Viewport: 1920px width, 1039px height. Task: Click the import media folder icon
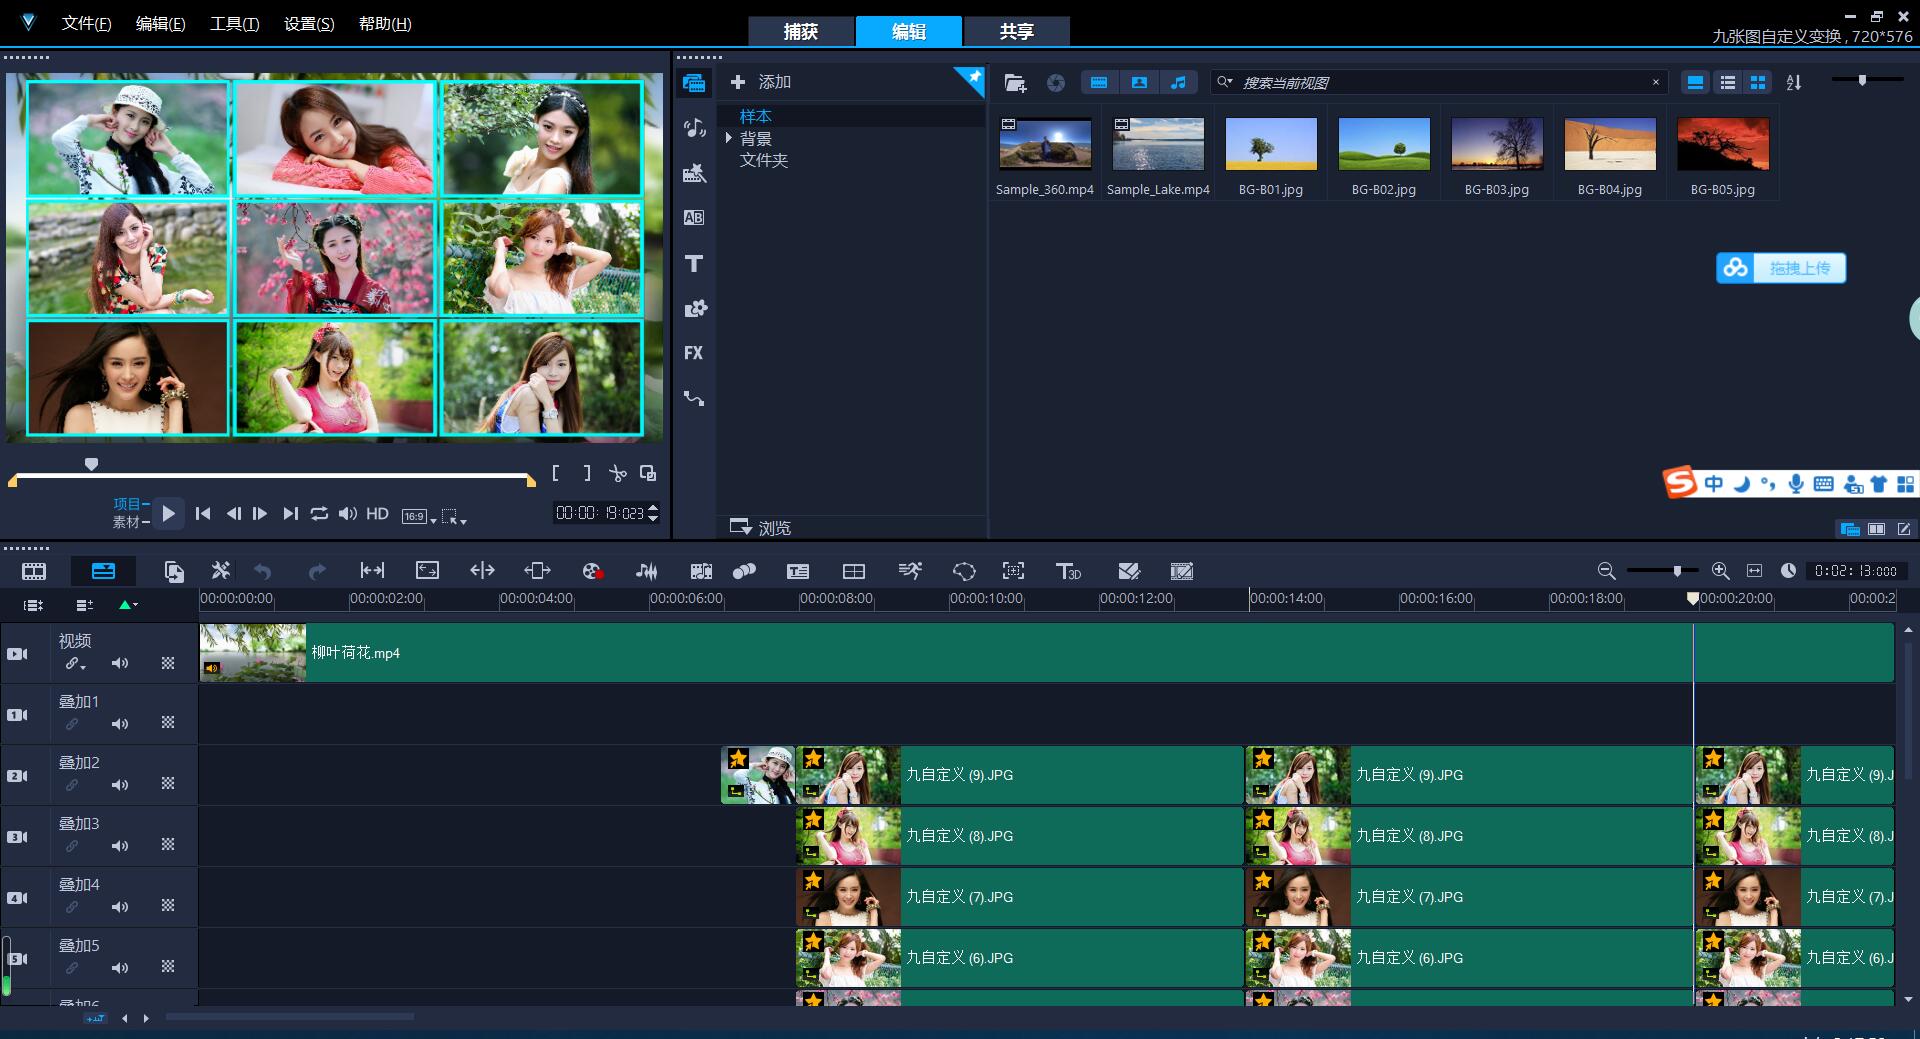click(1015, 83)
